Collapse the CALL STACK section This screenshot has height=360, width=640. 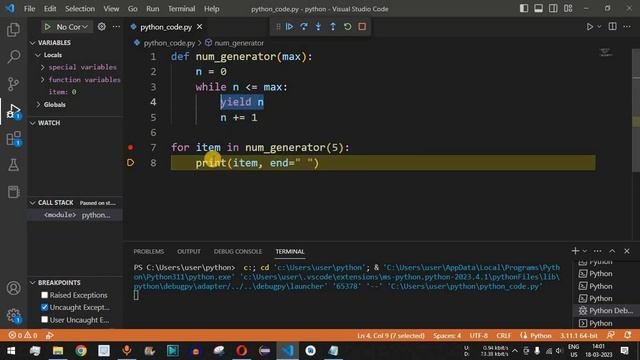[33, 203]
